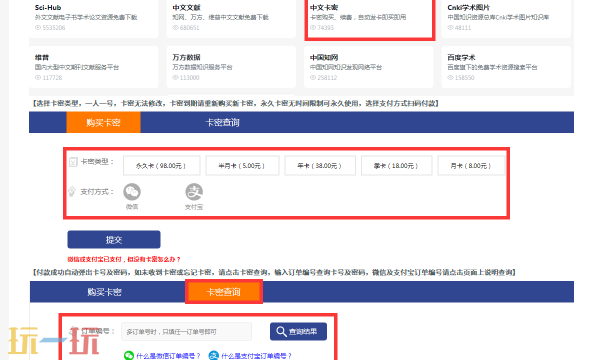Open the 百度学术 resource card
The width and height of the screenshot is (600, 360).
click(506, 67)
